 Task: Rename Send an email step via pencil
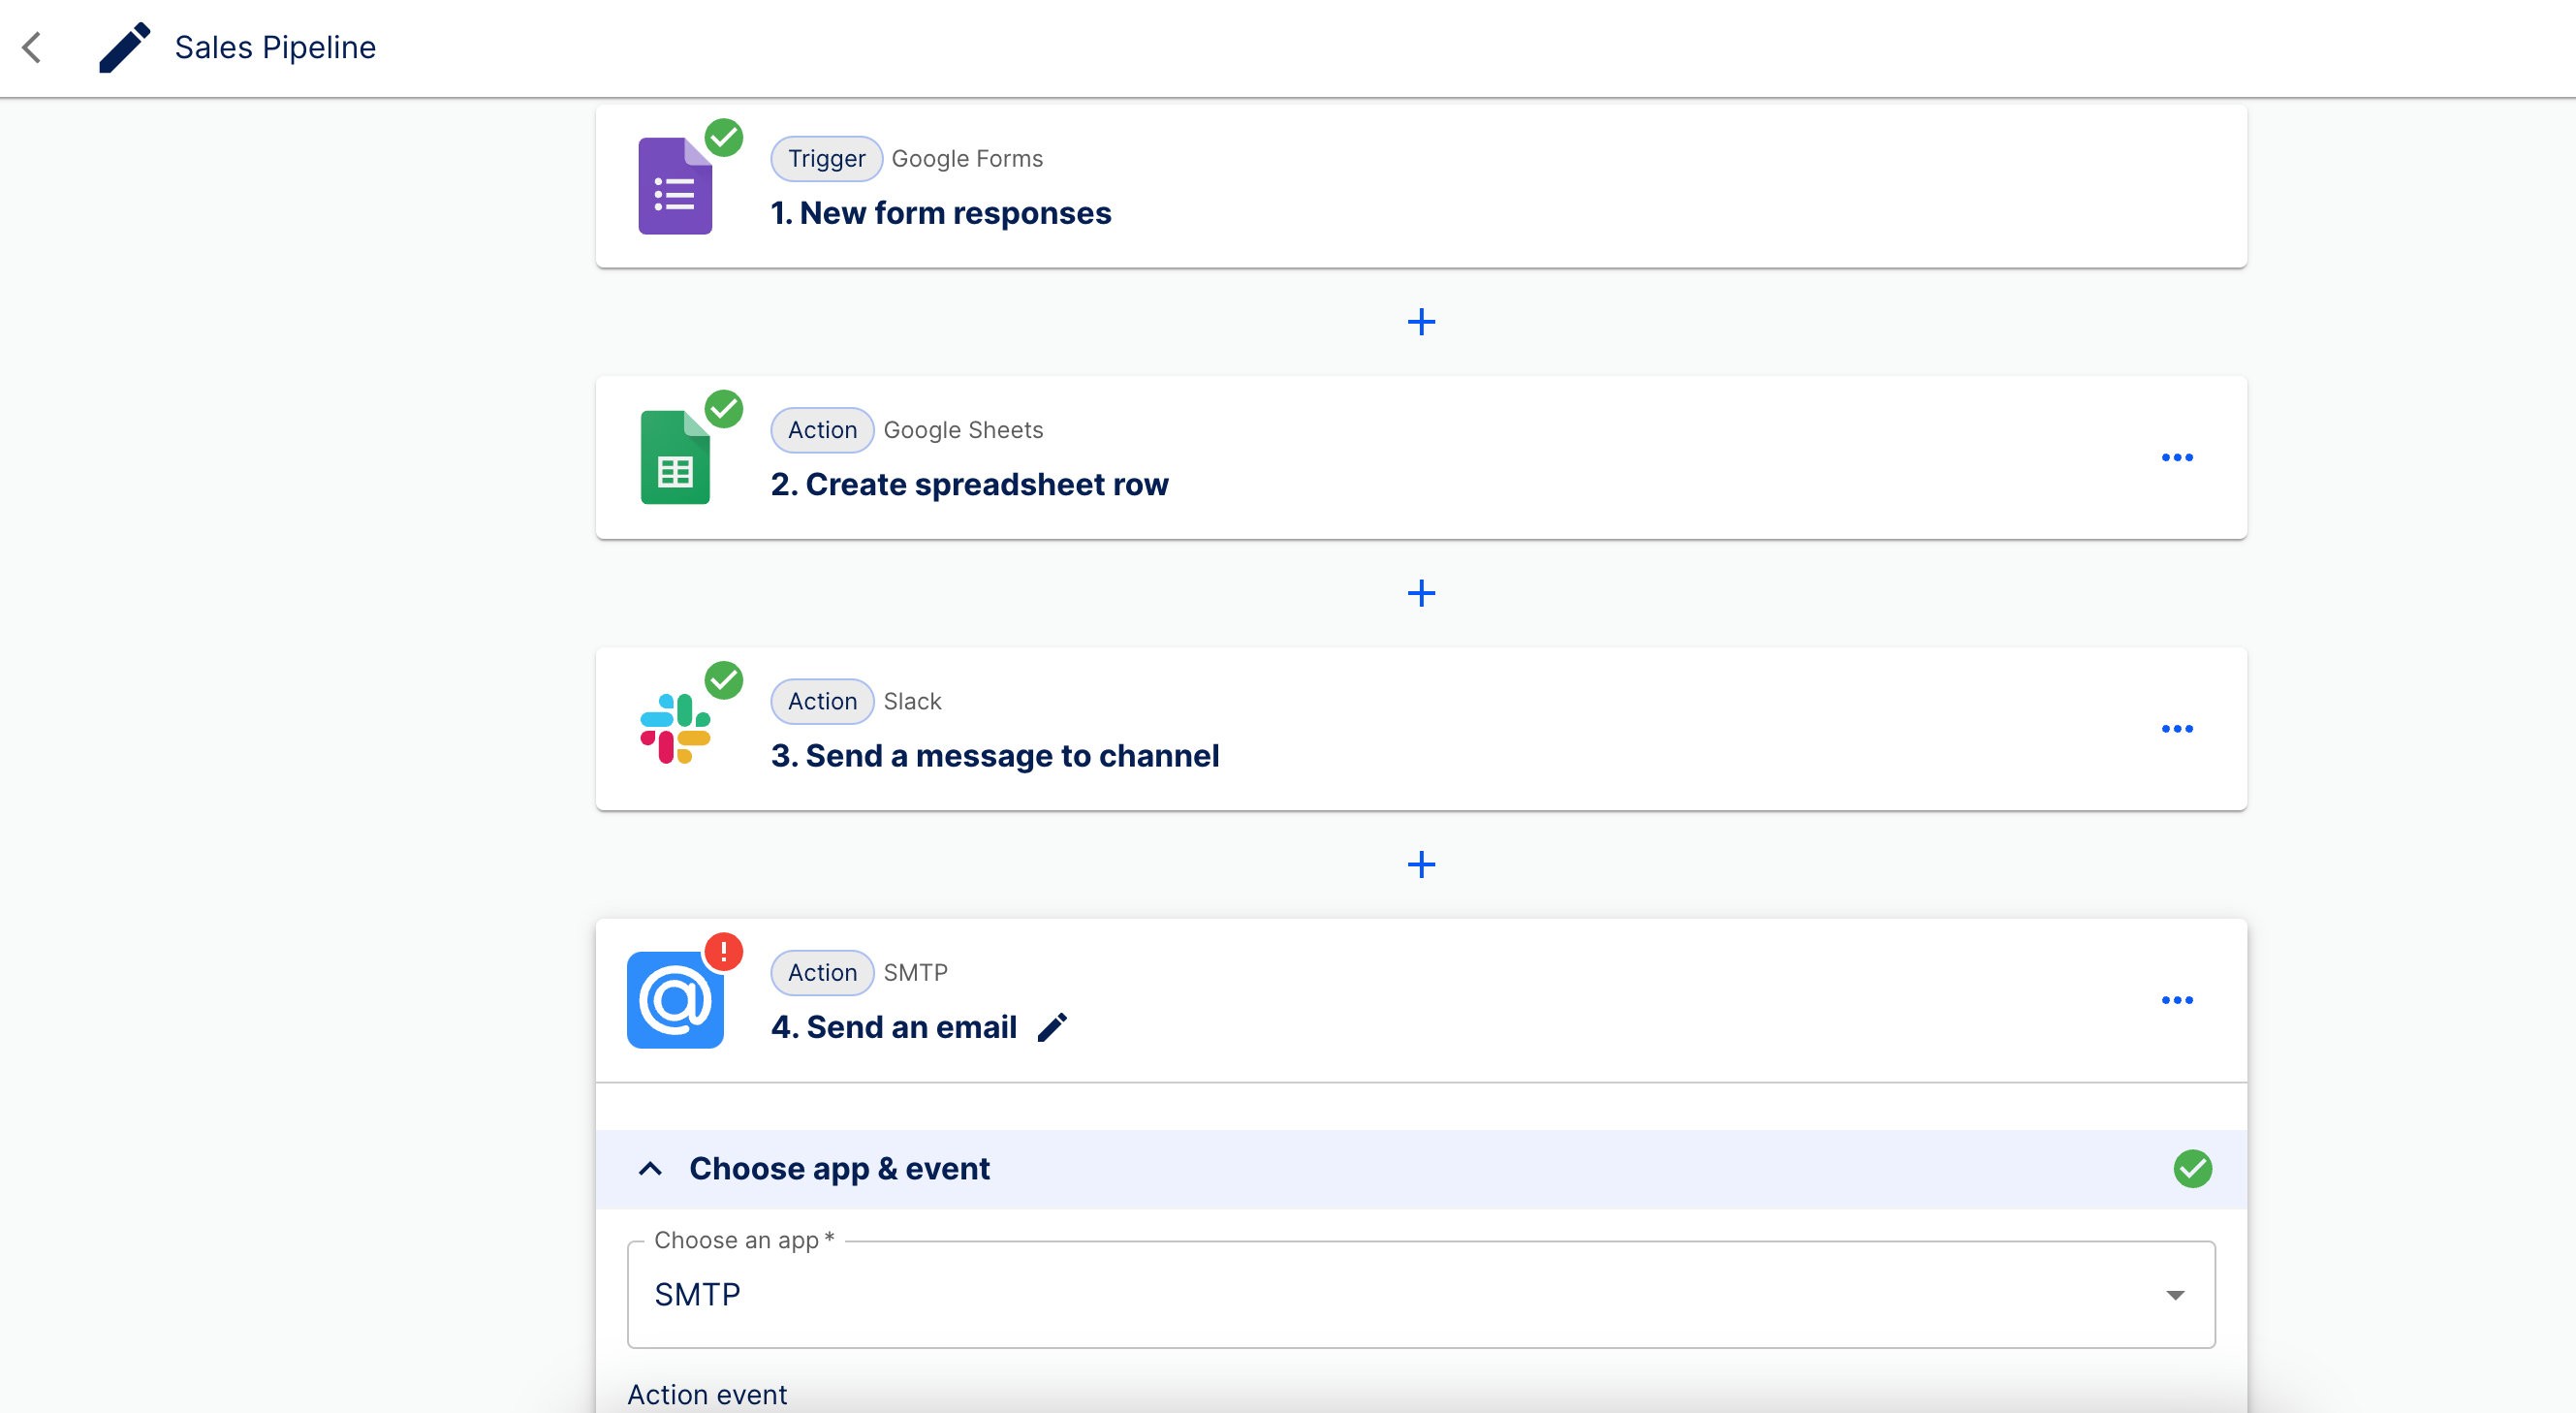click(1052, 1027)
